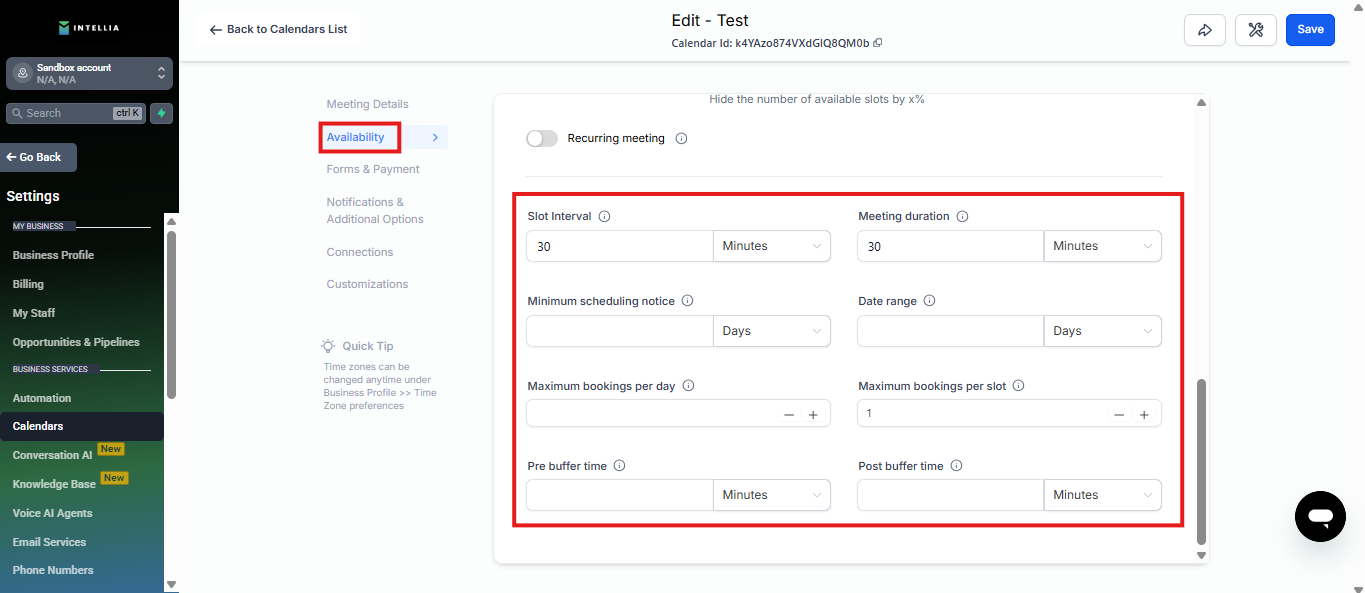This screenshot has width=1365, height=593.
Task: Click the green lightning bolt quick action icon
Action: [161, 113]
